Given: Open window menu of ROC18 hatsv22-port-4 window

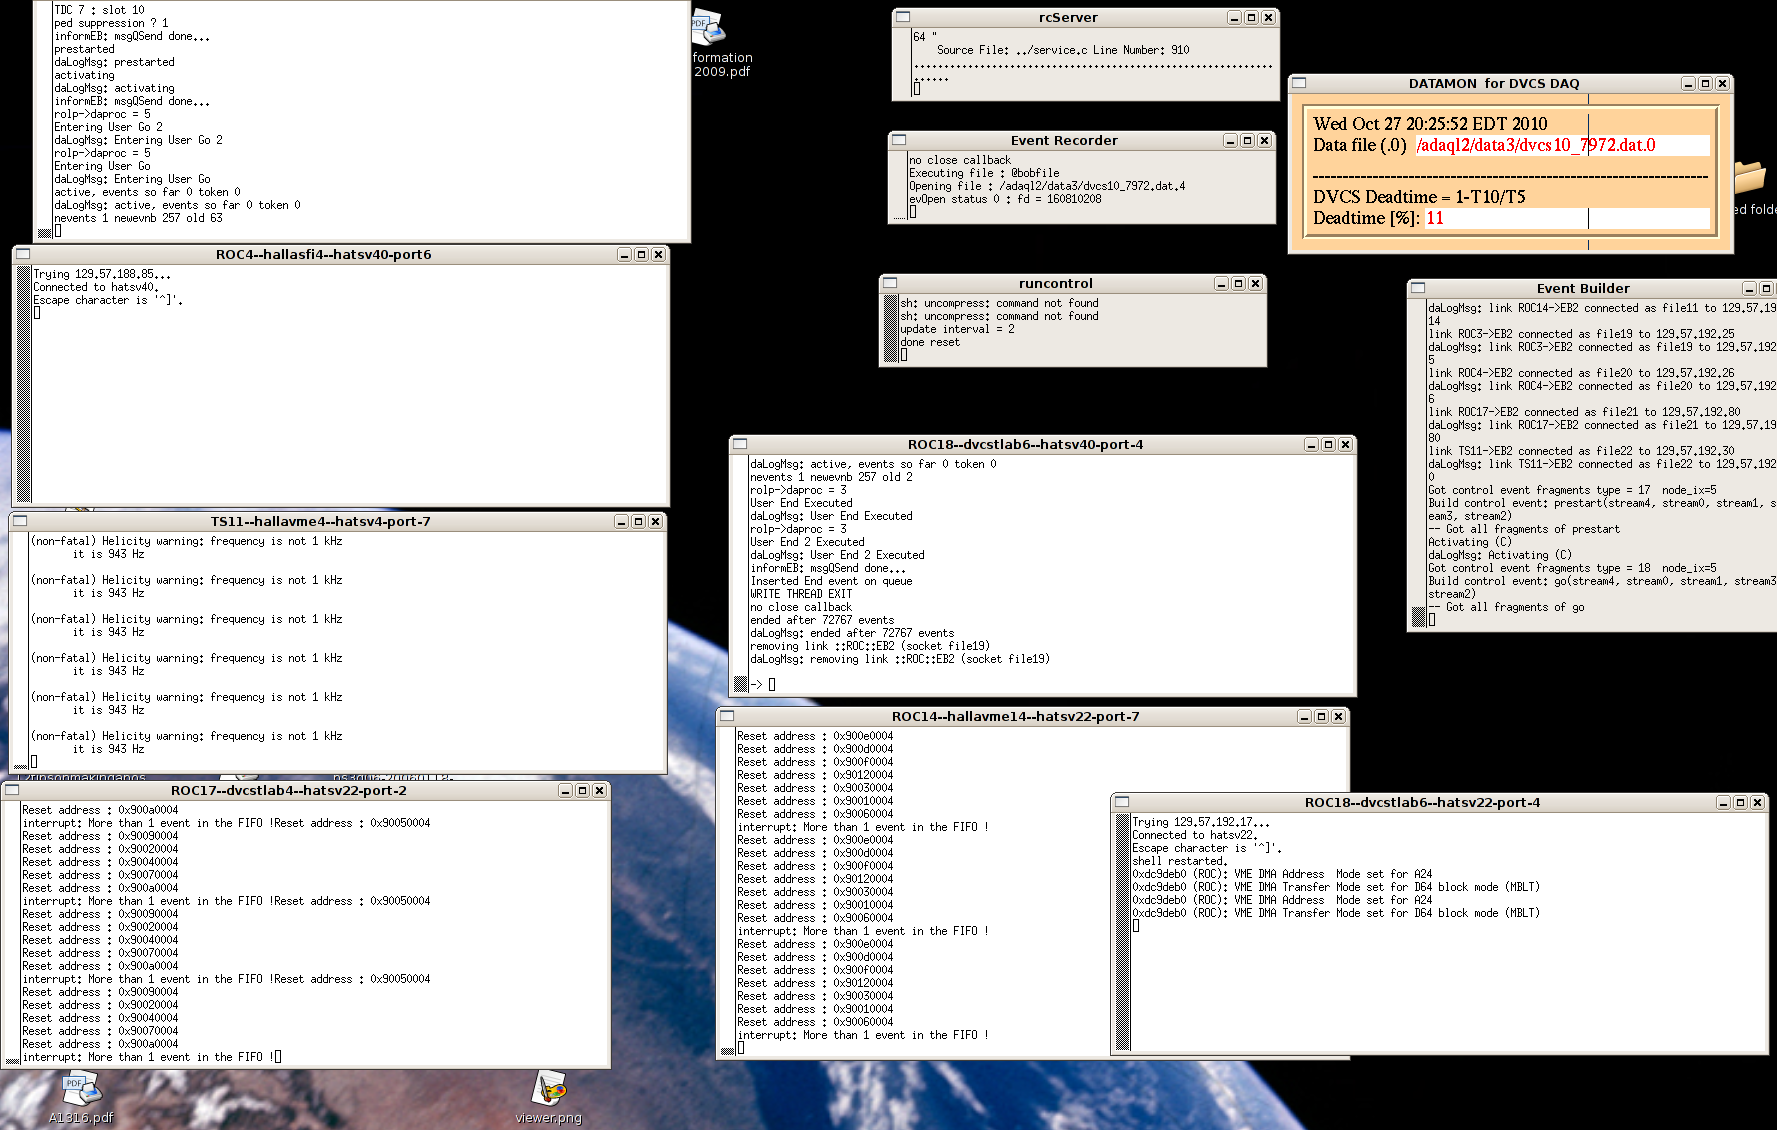Looking at the screenshot, I should point(1122,803).
